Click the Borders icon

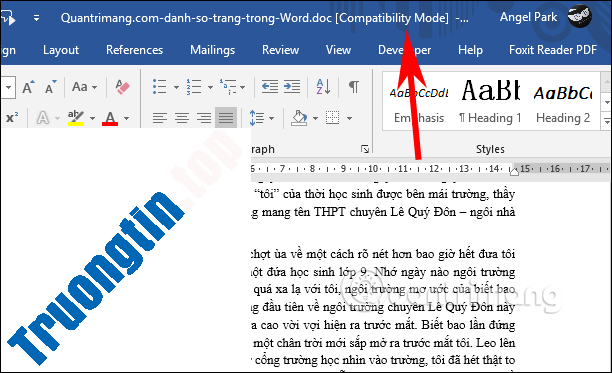pyautogui.click(x=333, y=117)
